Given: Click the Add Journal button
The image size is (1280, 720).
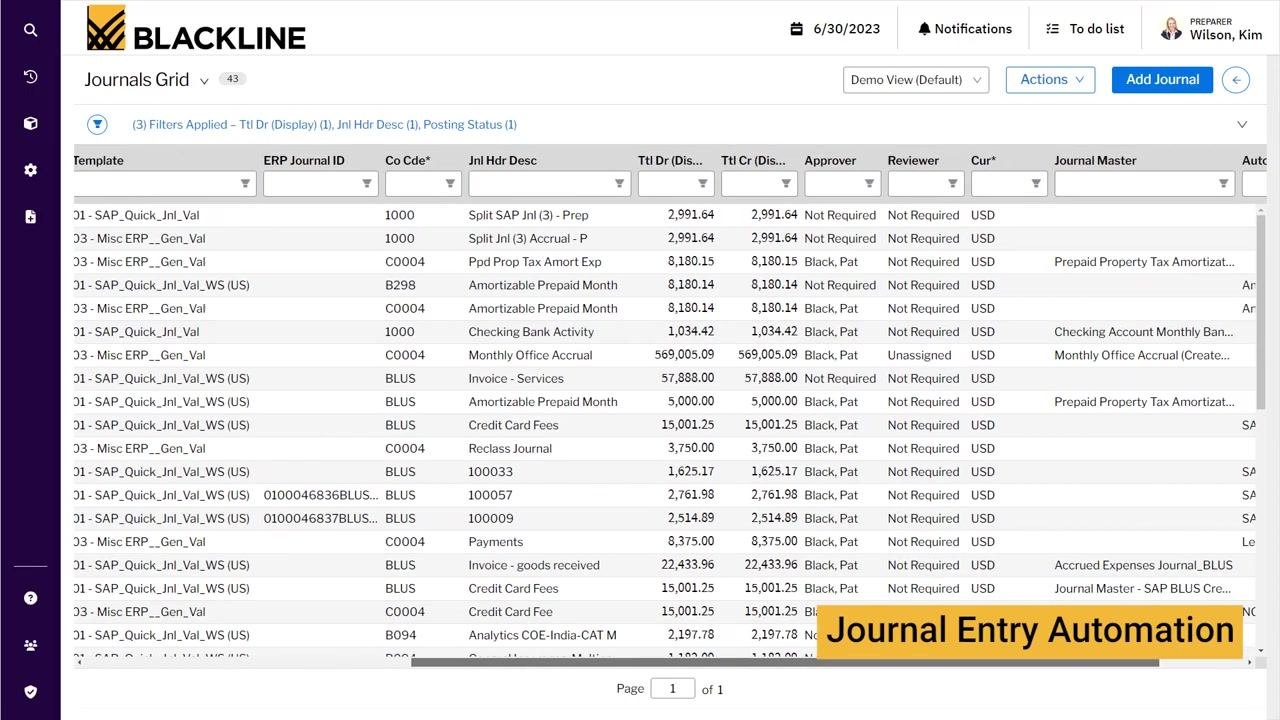Looking at the screenshot, I should (1162, 80).
